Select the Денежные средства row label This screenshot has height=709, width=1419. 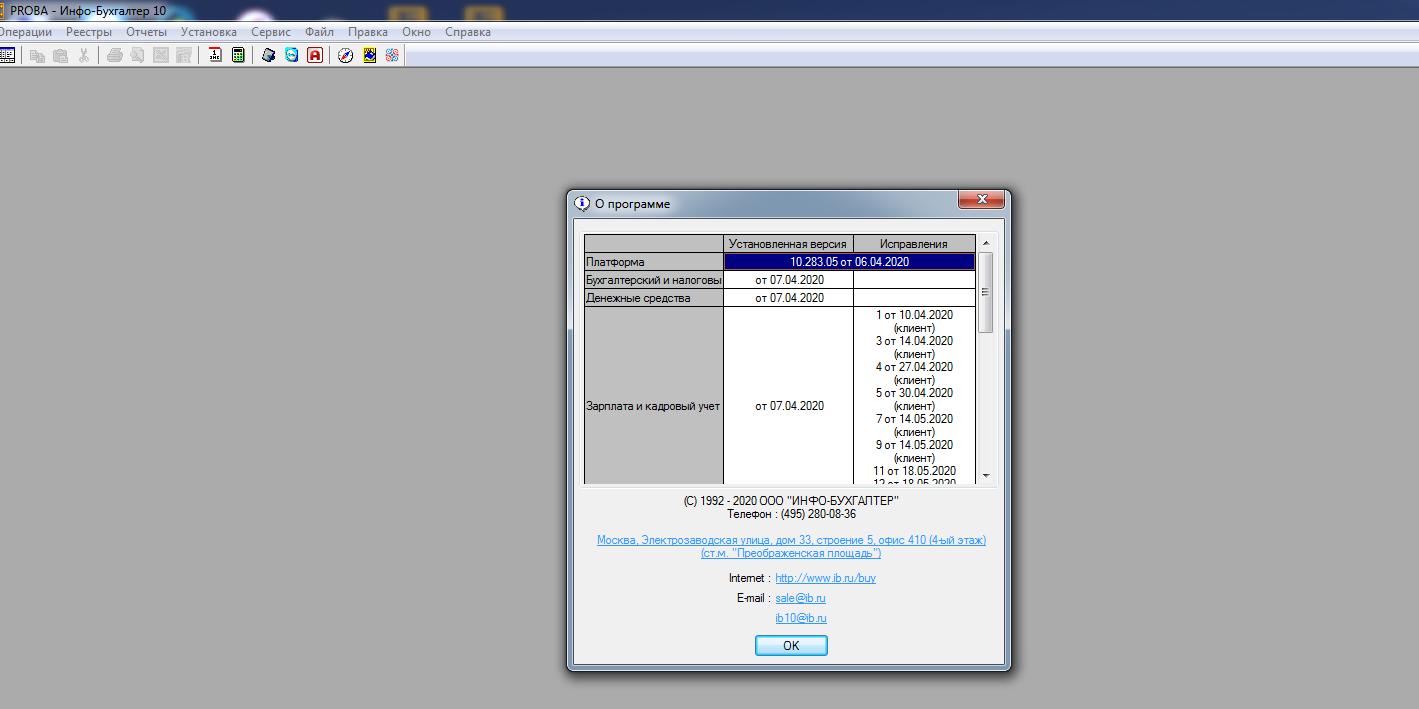654,298
